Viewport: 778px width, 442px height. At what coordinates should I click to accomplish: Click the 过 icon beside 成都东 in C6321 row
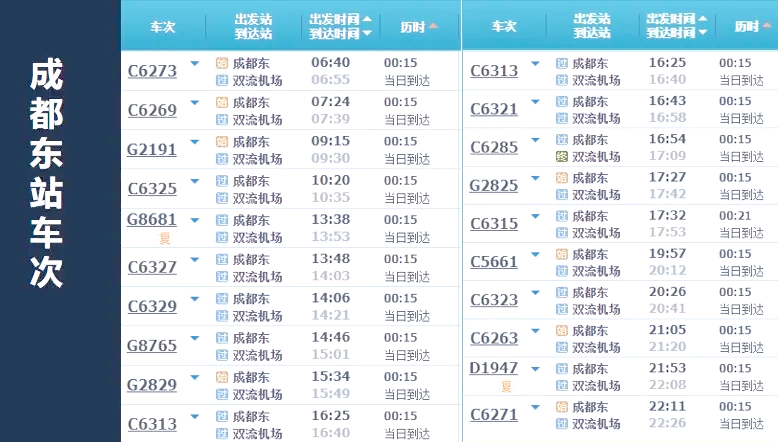(x=562, y=102)
